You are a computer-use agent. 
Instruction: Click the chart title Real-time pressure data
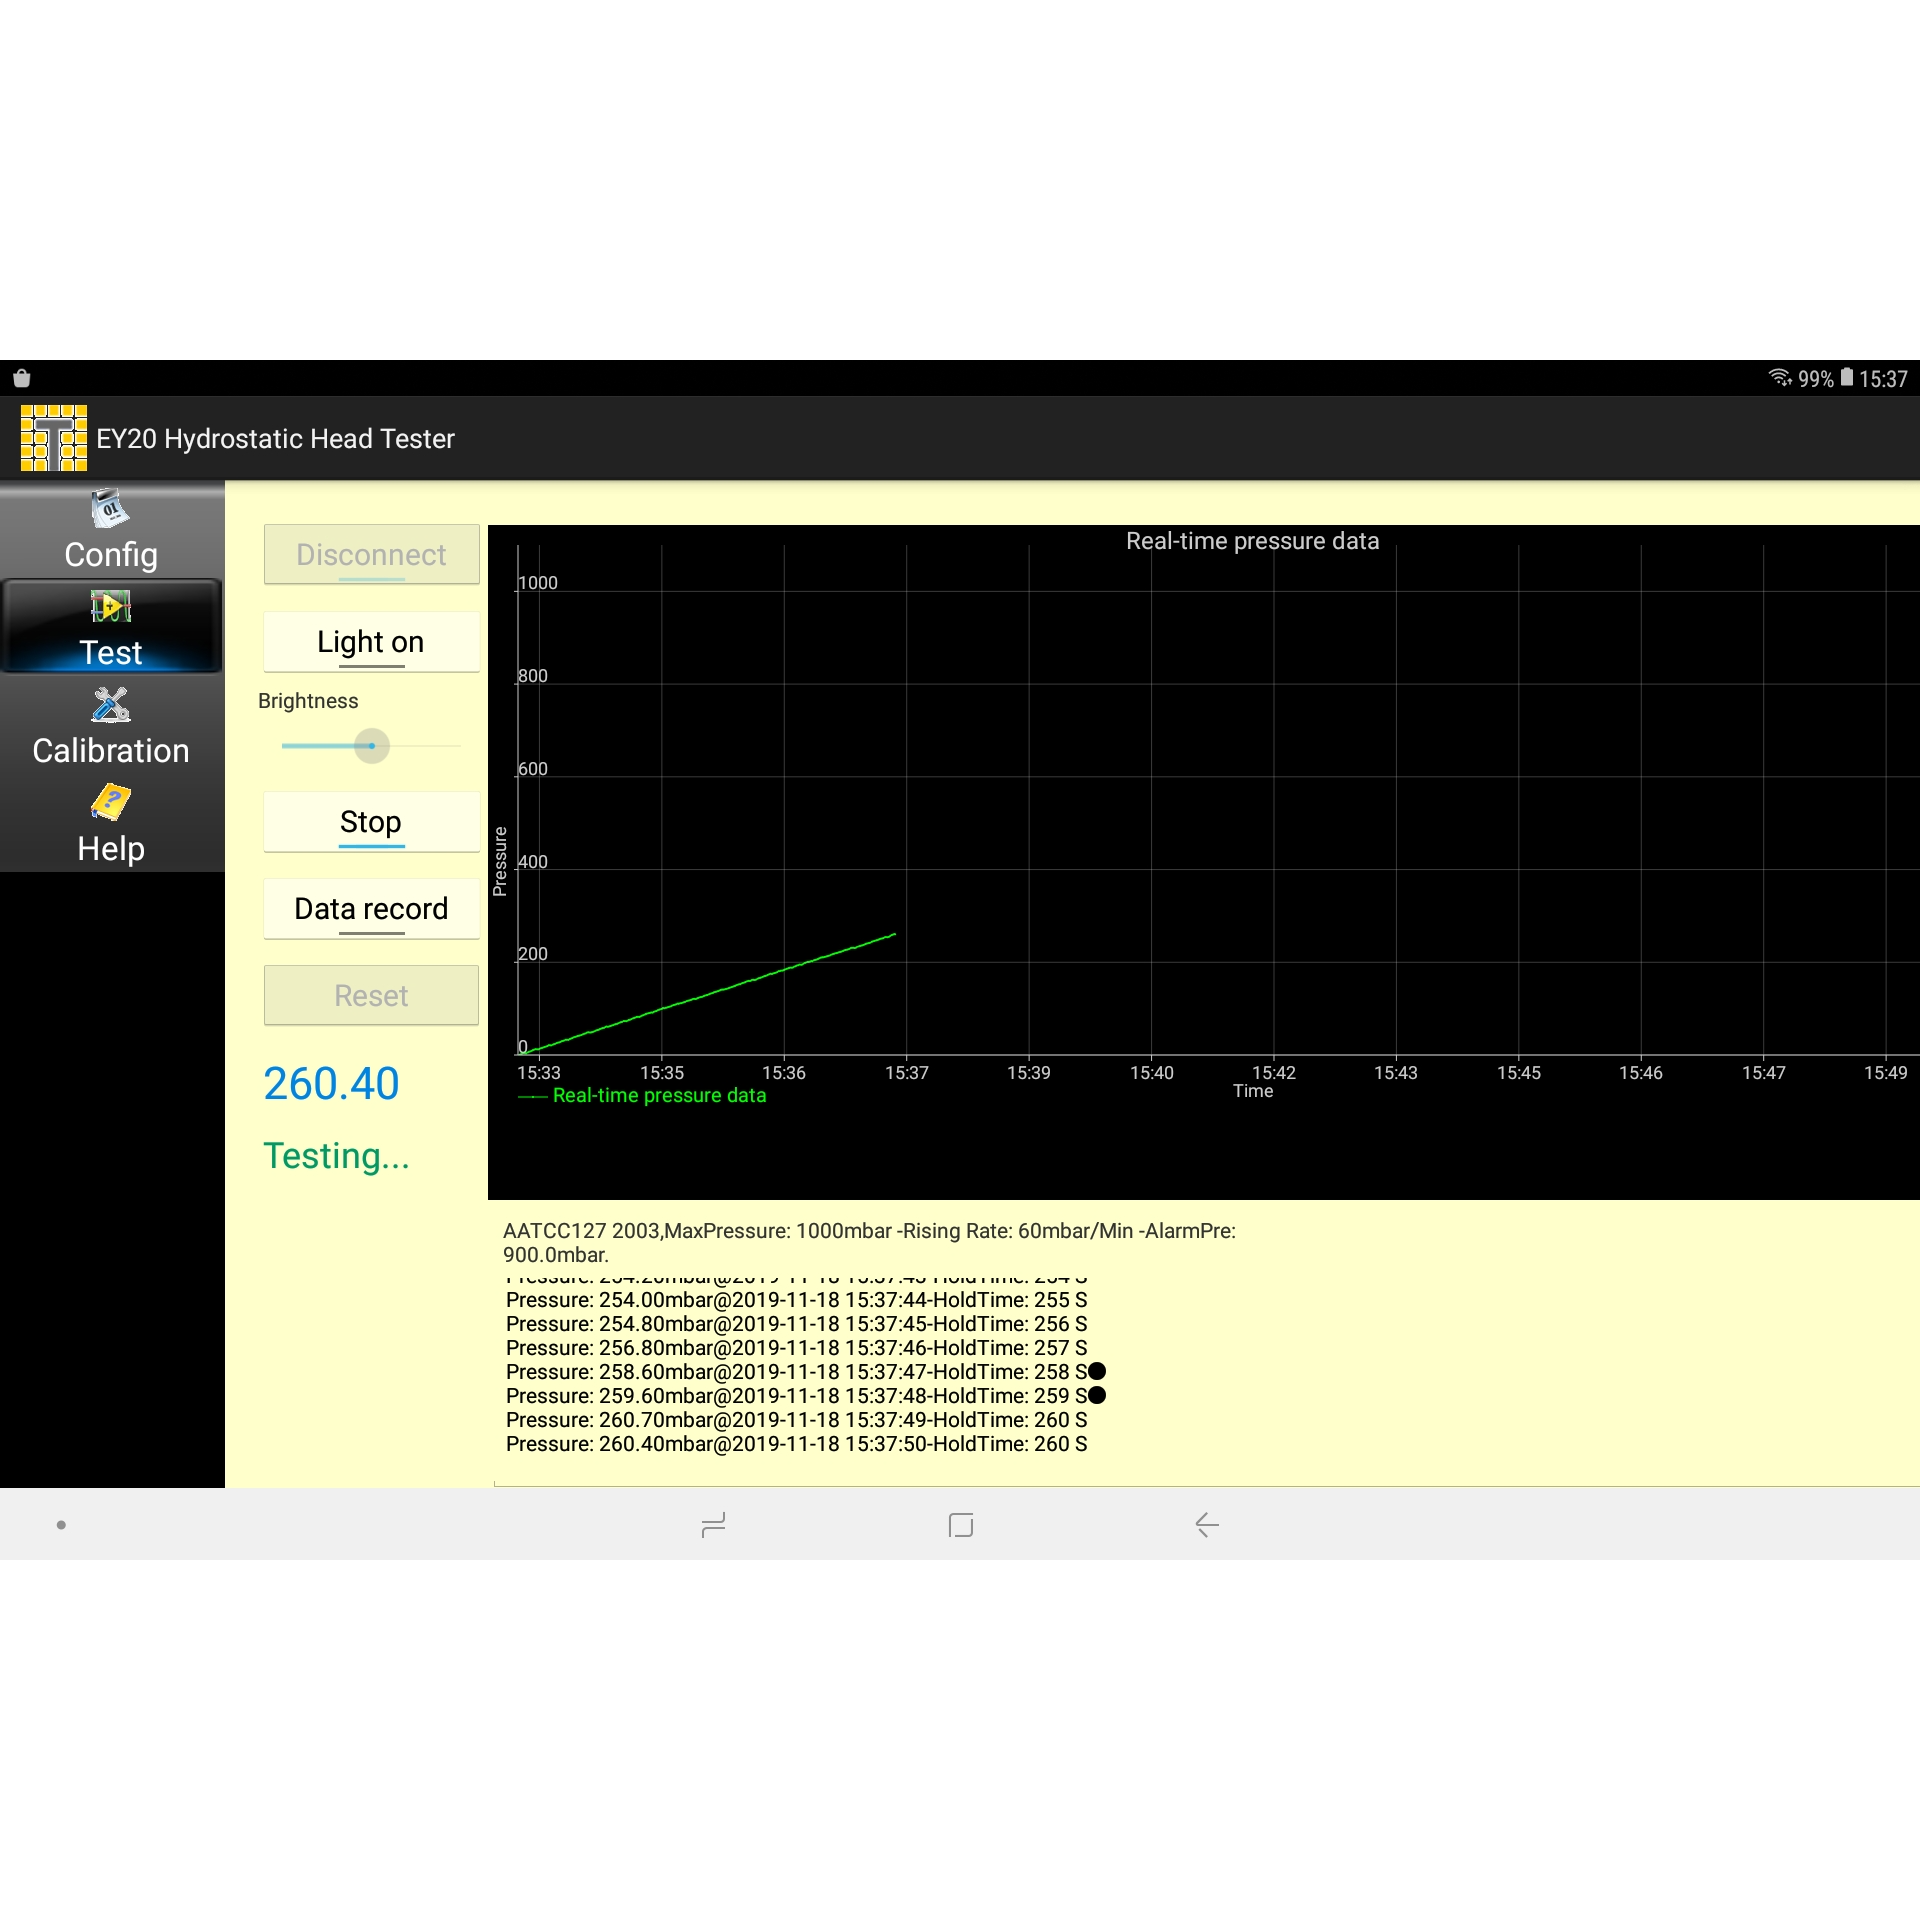[x=1252, y=541]
